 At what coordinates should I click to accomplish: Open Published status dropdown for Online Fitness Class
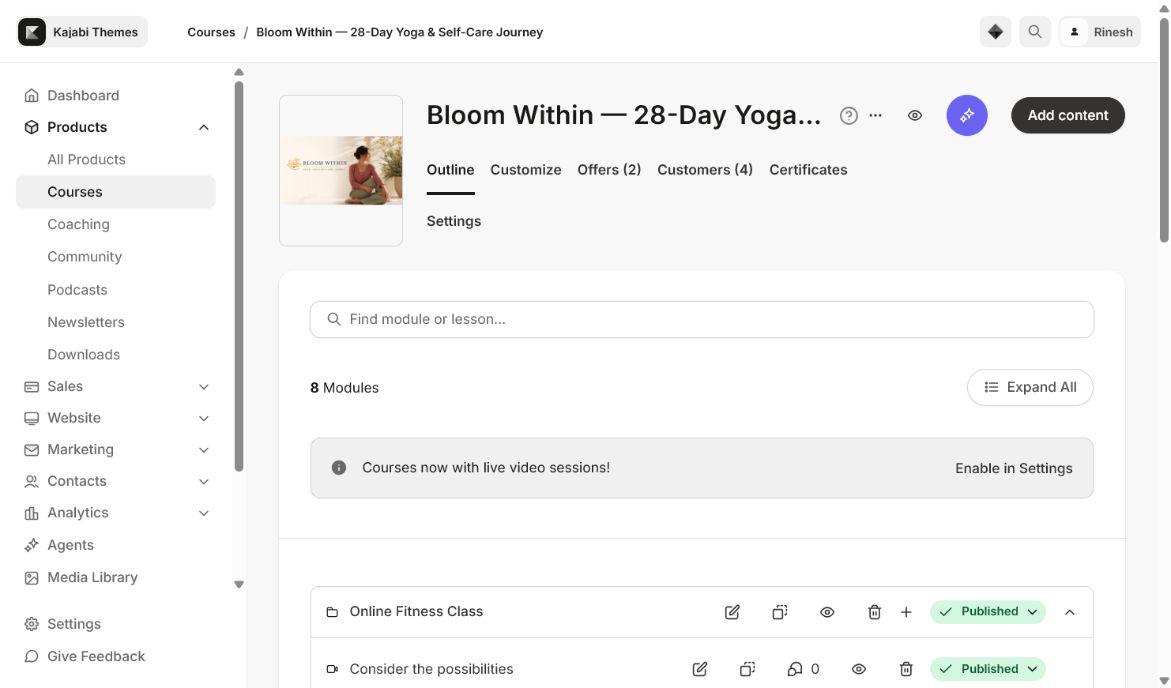(x=987, y=612)
